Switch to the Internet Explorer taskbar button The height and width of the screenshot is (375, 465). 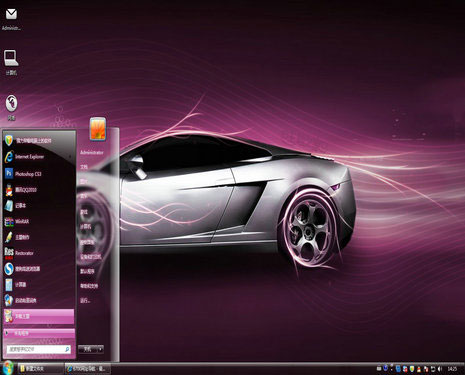coord(87,369)
